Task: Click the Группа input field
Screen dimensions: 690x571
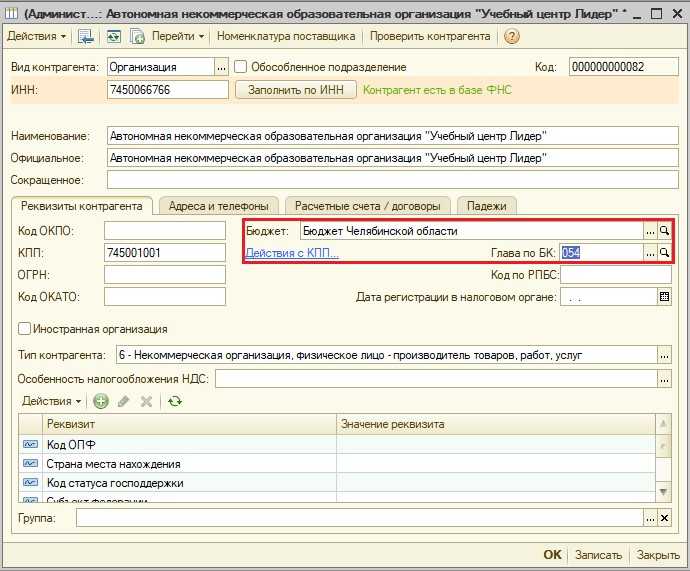Action: pos(360,518)
